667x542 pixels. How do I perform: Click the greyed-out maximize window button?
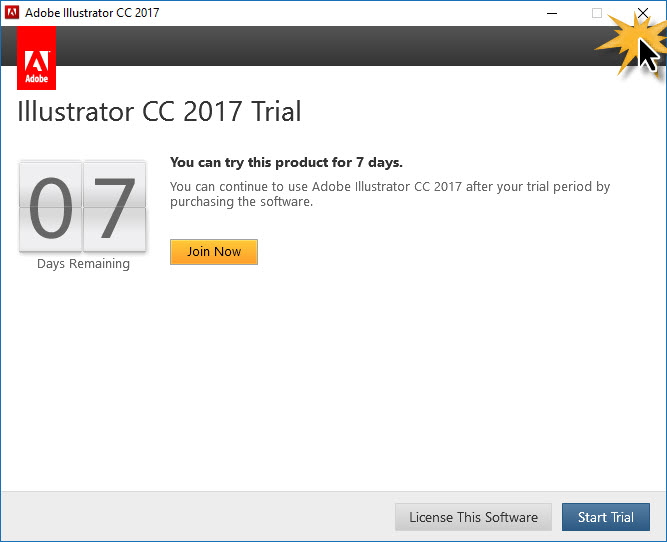(597, 13)
